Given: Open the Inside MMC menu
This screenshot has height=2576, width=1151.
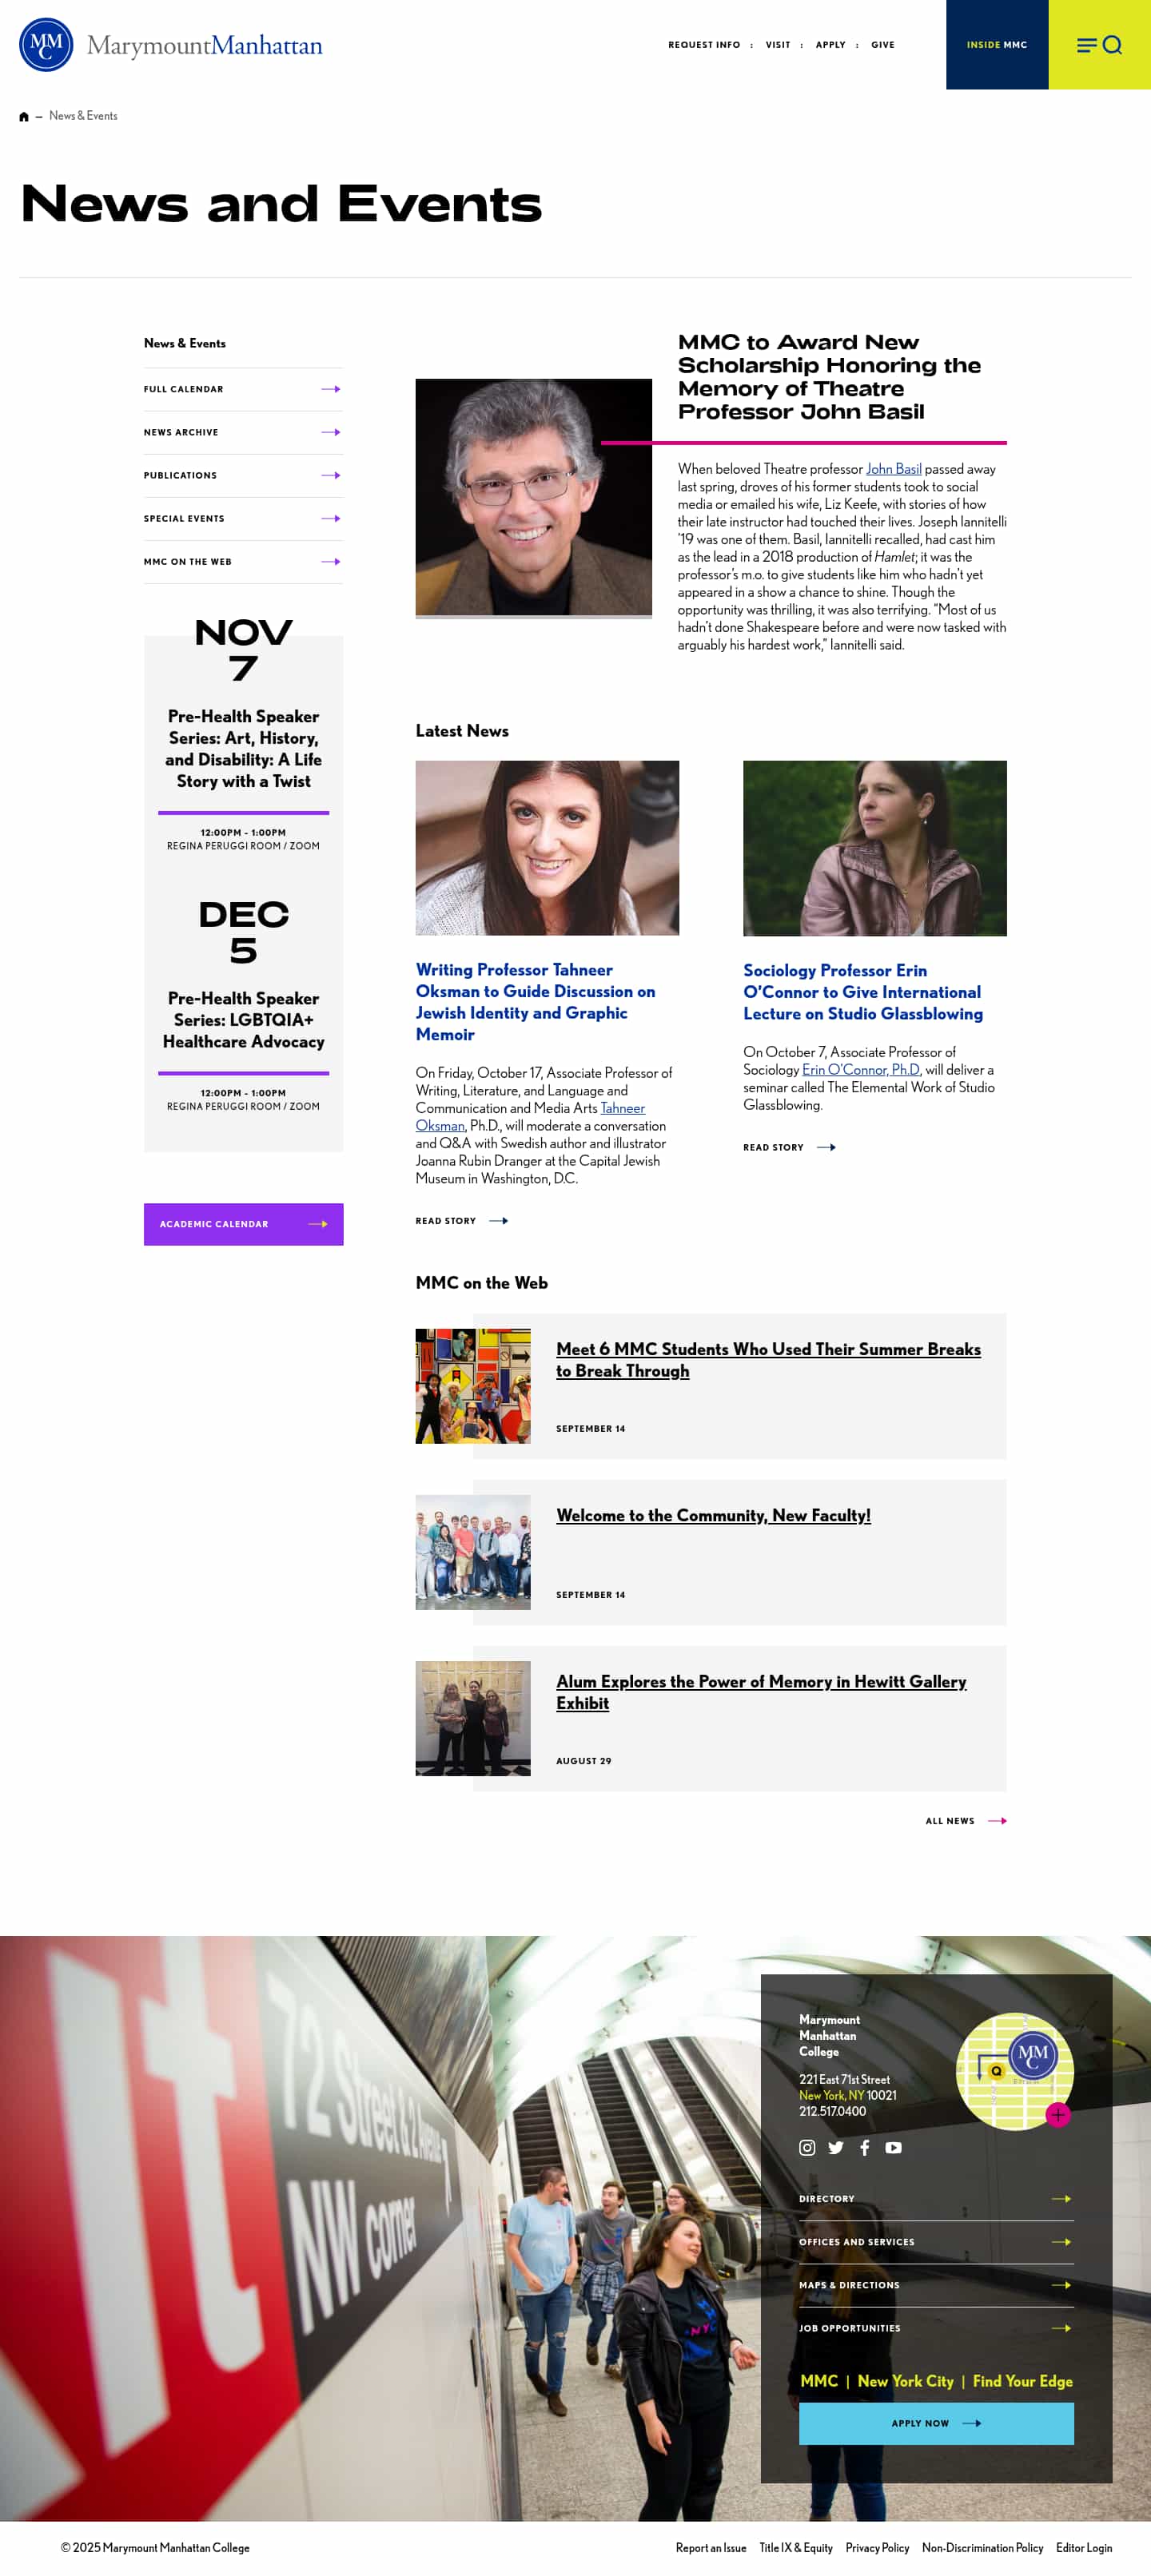Looking at the screenshot, I should click(997, 45).
